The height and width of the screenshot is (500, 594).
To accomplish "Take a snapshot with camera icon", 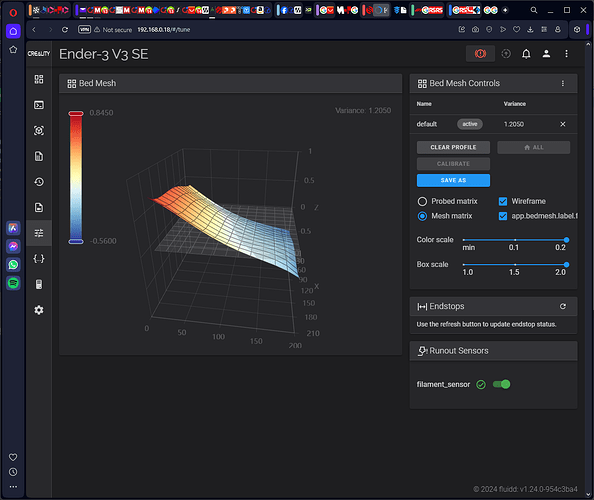I will [x=475, y=30].
